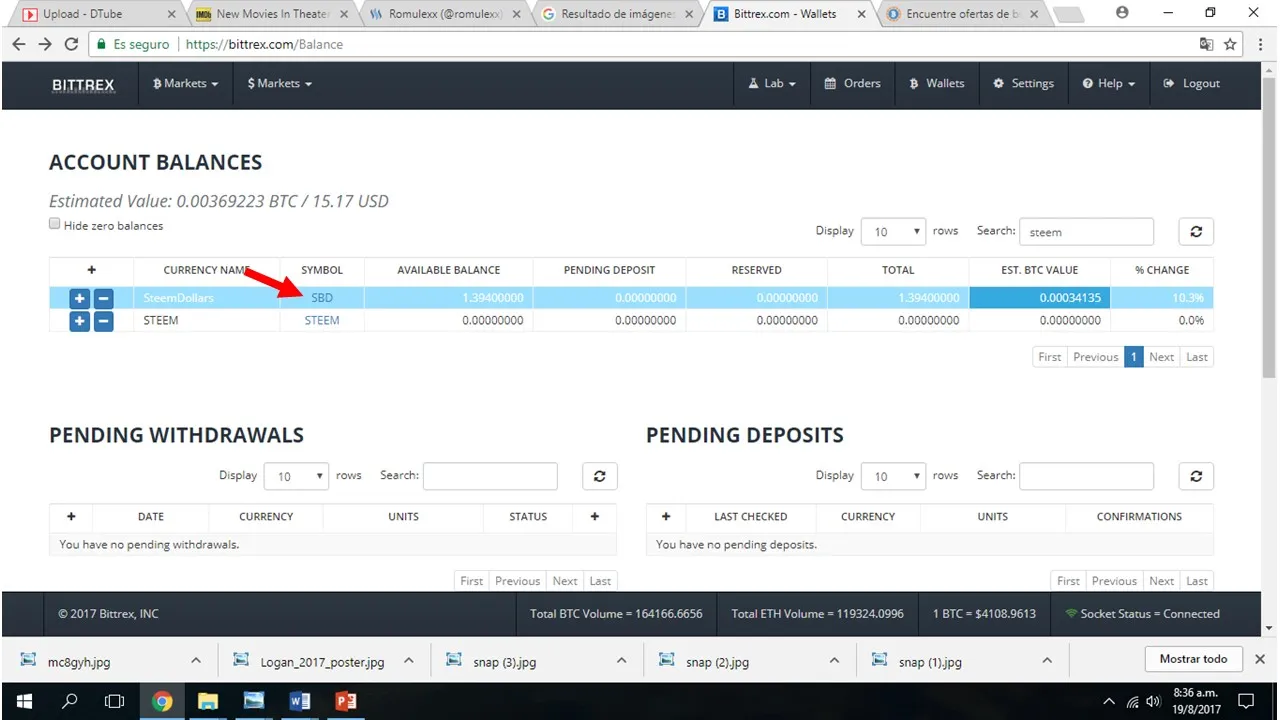Open the Logan_2017_poster.jpg download options arrow
The image size is (1280, 720).
408,661
